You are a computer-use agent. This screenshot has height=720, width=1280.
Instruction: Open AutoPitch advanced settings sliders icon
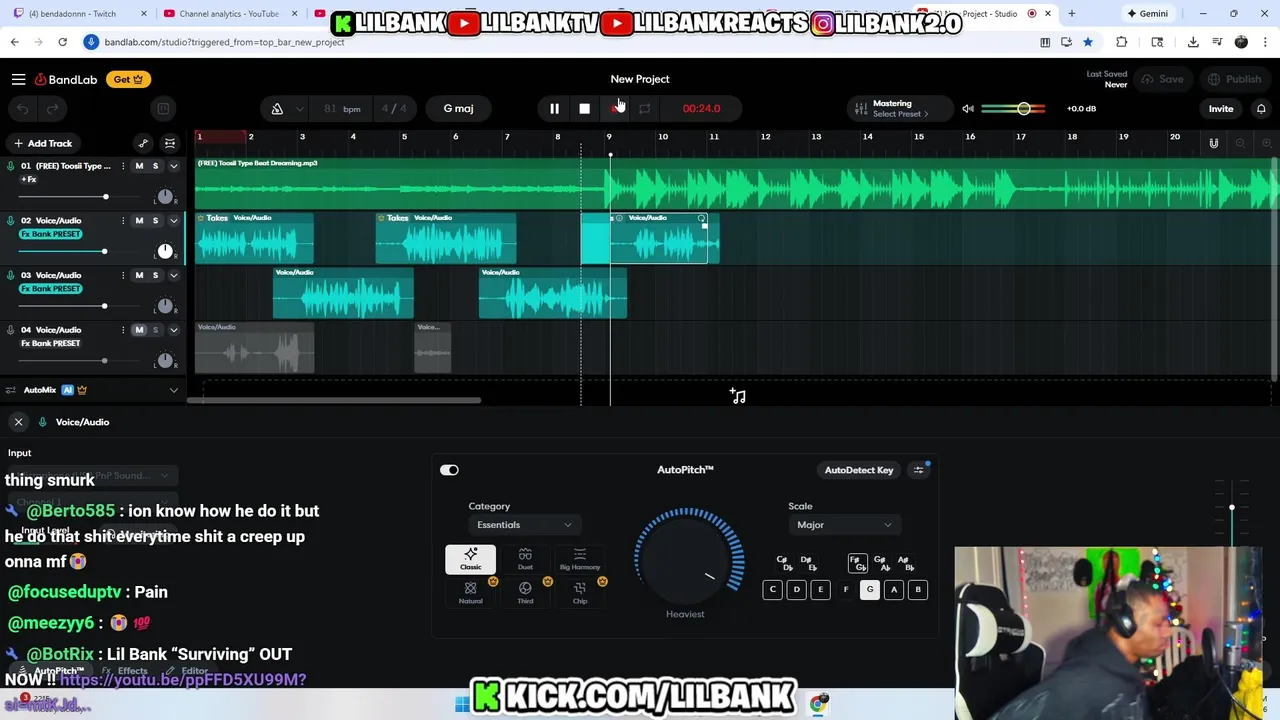[x=918, y=470]
